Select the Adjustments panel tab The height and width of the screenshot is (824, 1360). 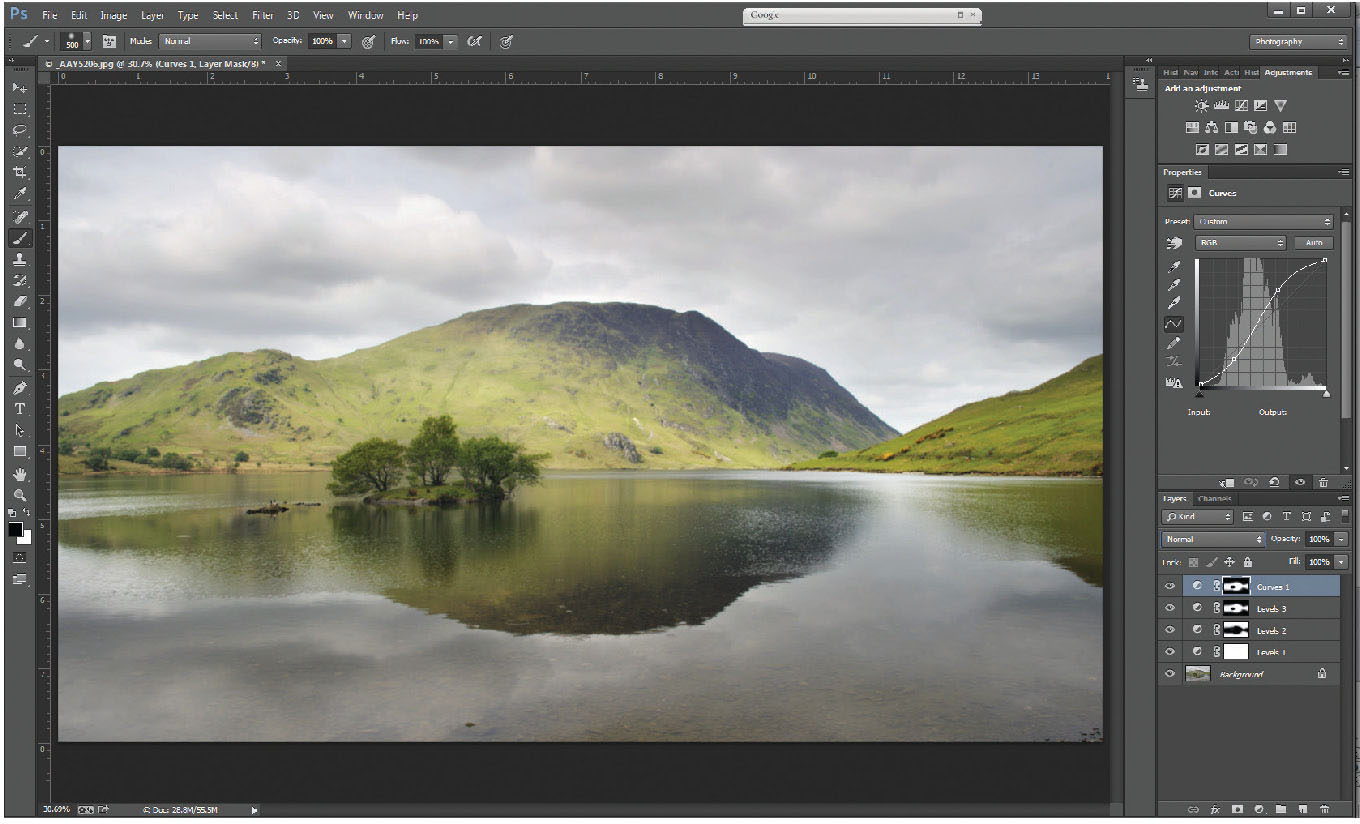tap(1289, 72)
